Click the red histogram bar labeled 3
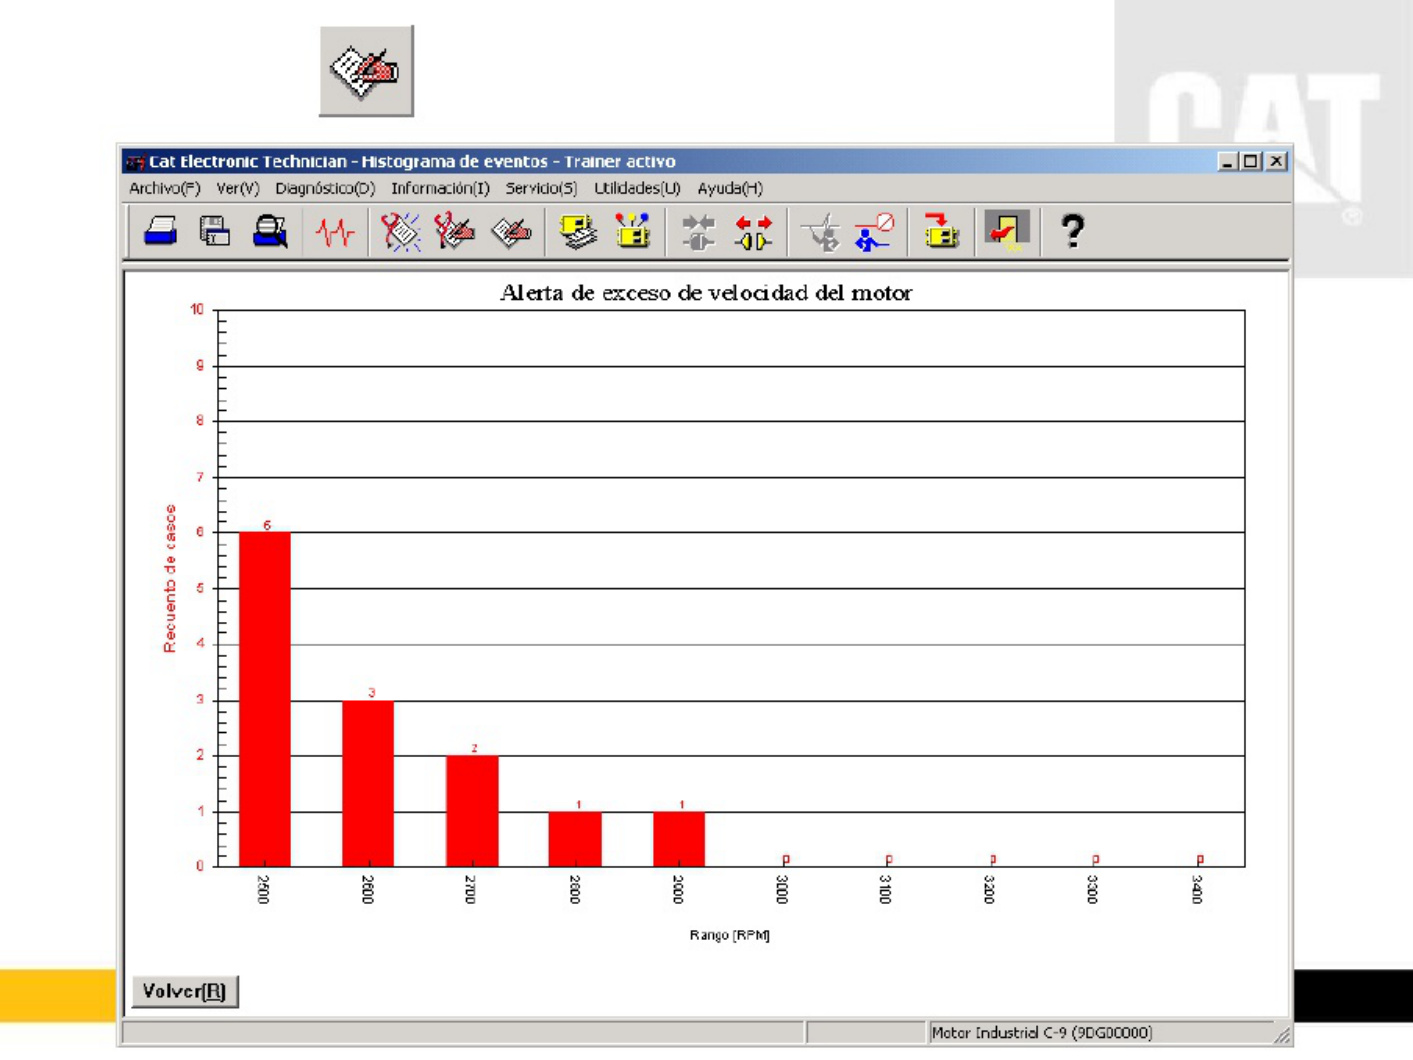Viewport: 1413px width, 1060px height. (x=368, y=783)
